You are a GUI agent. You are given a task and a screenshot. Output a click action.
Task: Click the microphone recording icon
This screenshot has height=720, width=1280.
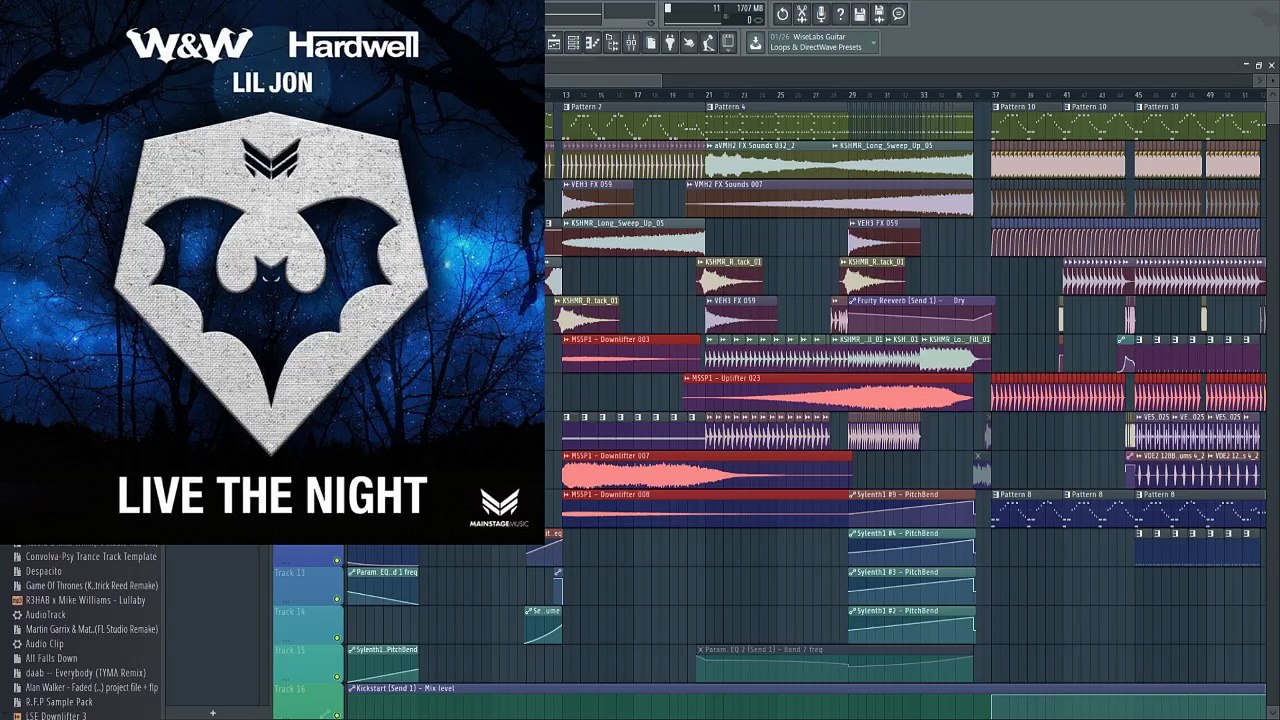point(821,14)
